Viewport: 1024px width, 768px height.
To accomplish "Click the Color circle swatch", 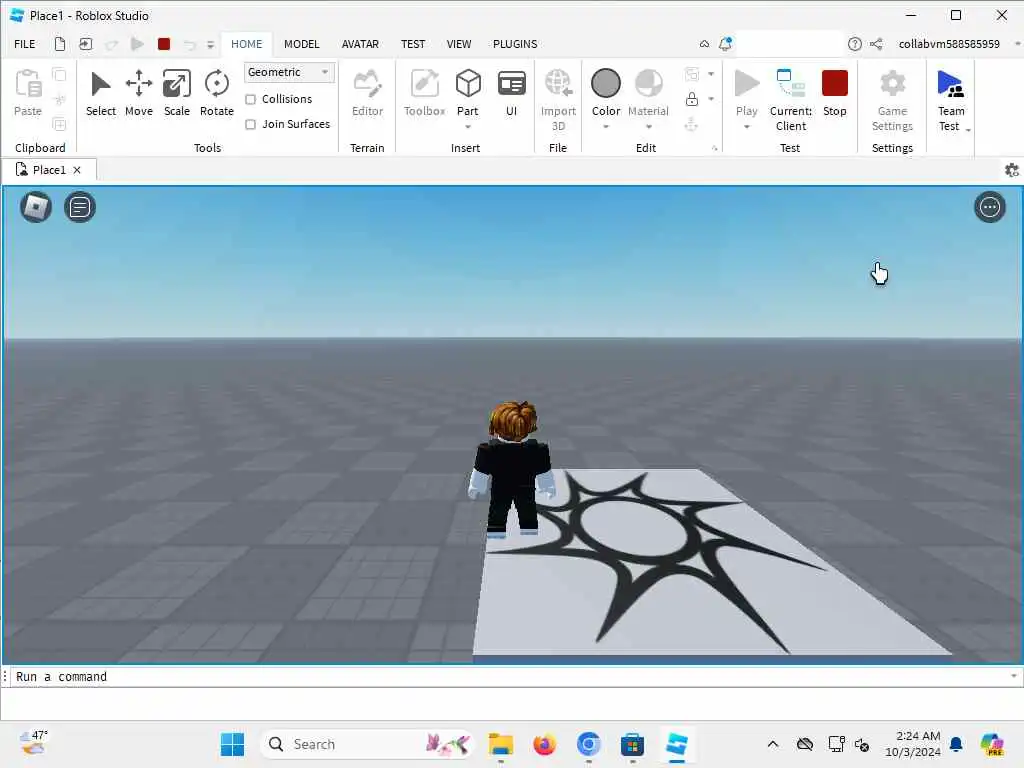I will coord(605,84).
